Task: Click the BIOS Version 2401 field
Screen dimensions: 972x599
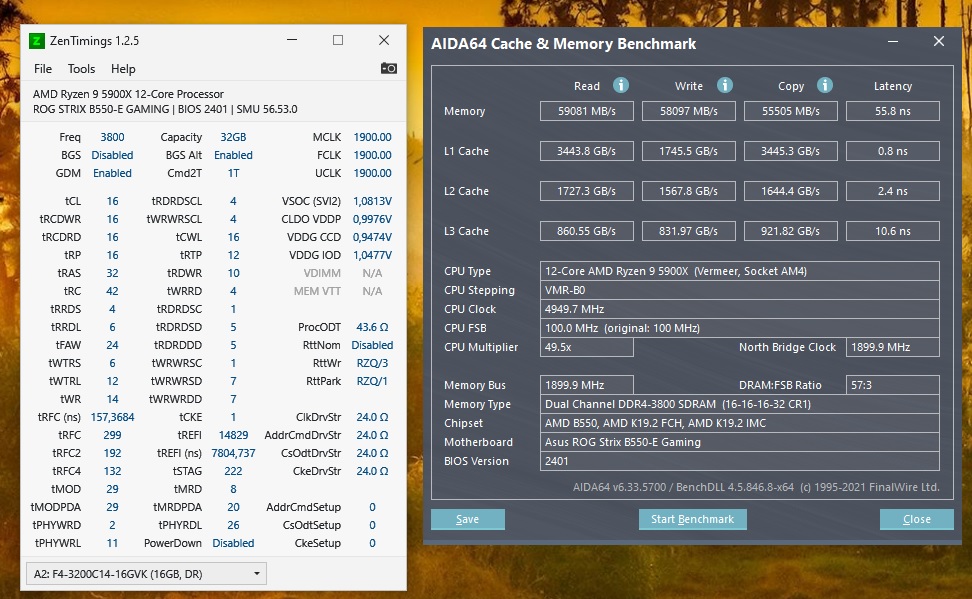Action: (x=740, y=461)
